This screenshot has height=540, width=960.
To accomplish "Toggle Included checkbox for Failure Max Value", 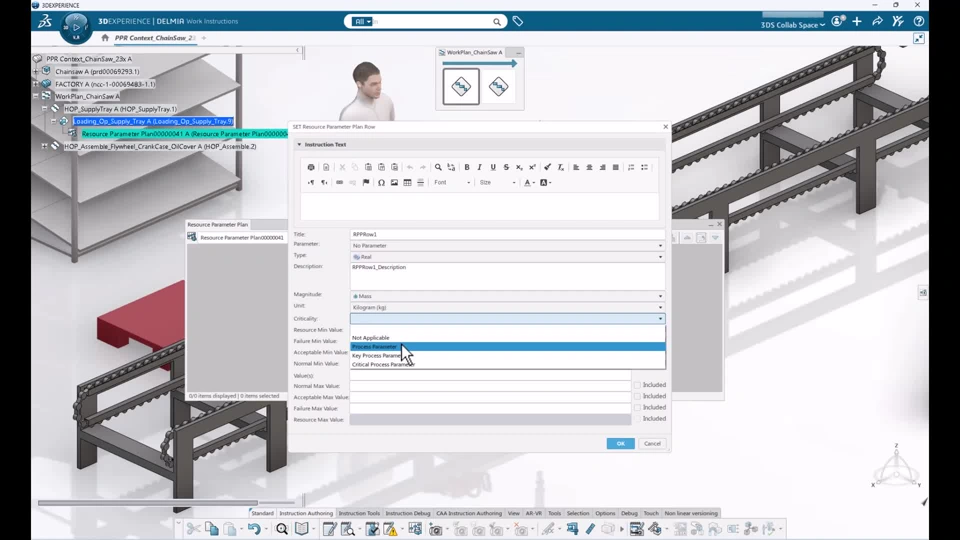I will tap(637, 407).
